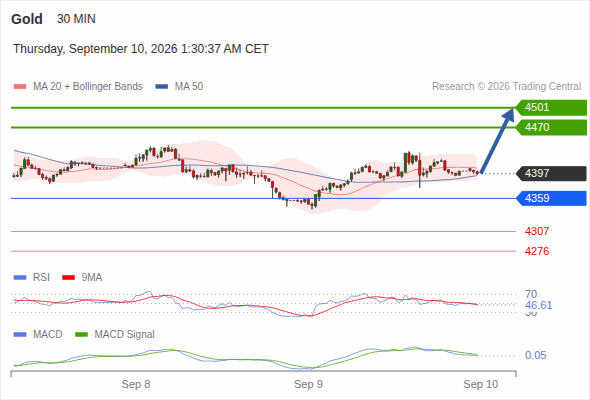Select the Sep 8 date marker
Screen dimensions: 590x400
click(136, 384)
